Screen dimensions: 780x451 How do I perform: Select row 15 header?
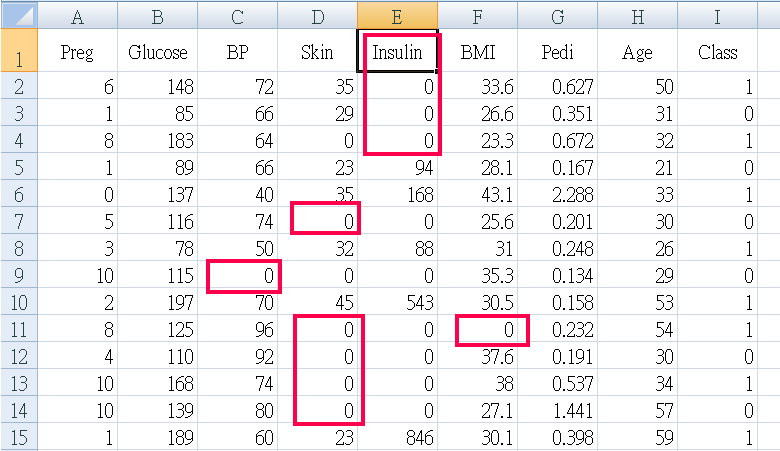[x=19, y=437]
